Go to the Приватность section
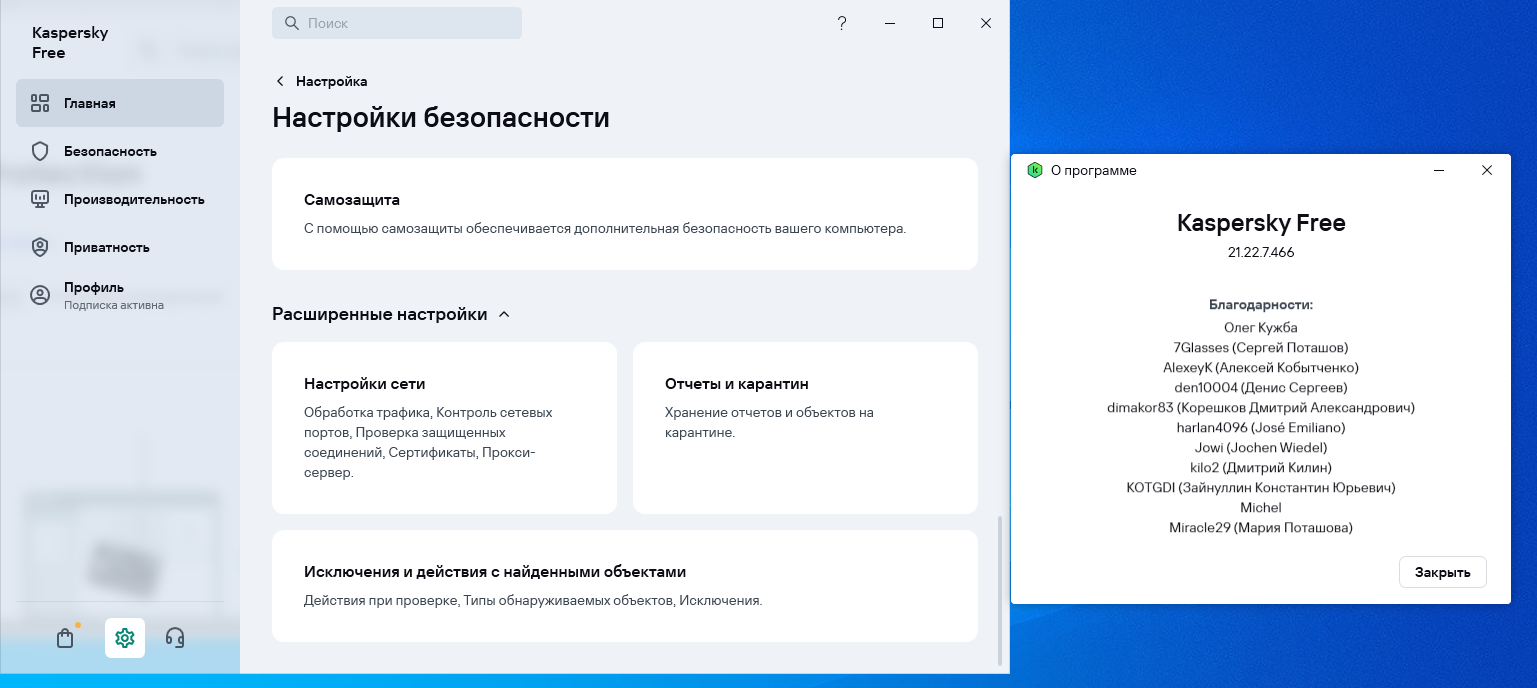 (x=120, y=247)
